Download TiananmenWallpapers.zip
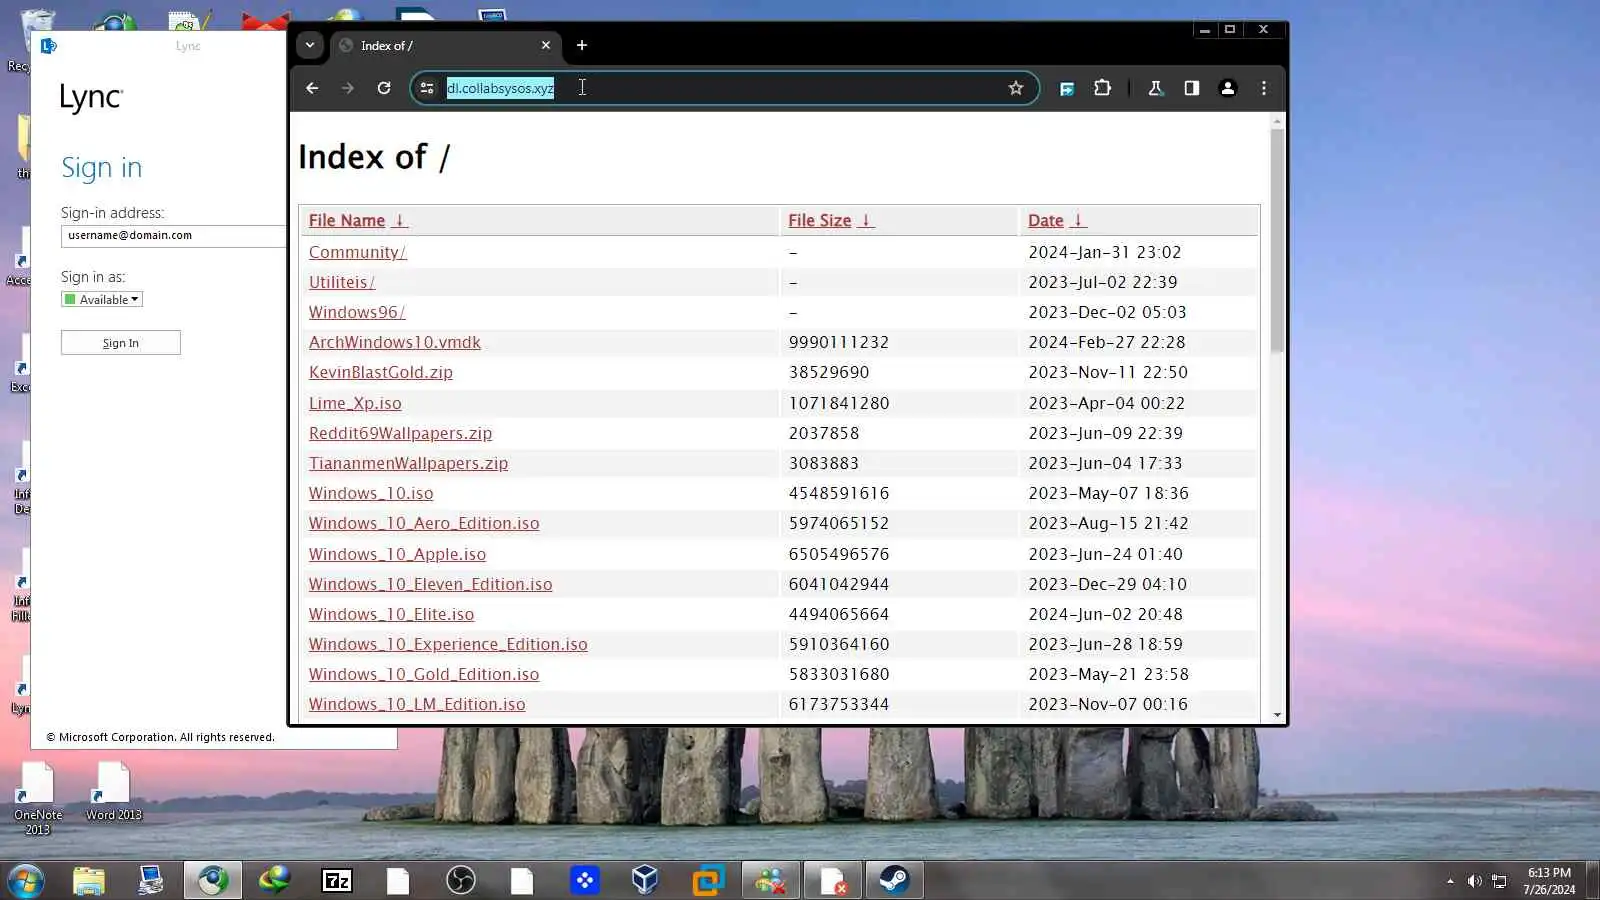This screenshot has height=900, width=1600. (408, 463)
